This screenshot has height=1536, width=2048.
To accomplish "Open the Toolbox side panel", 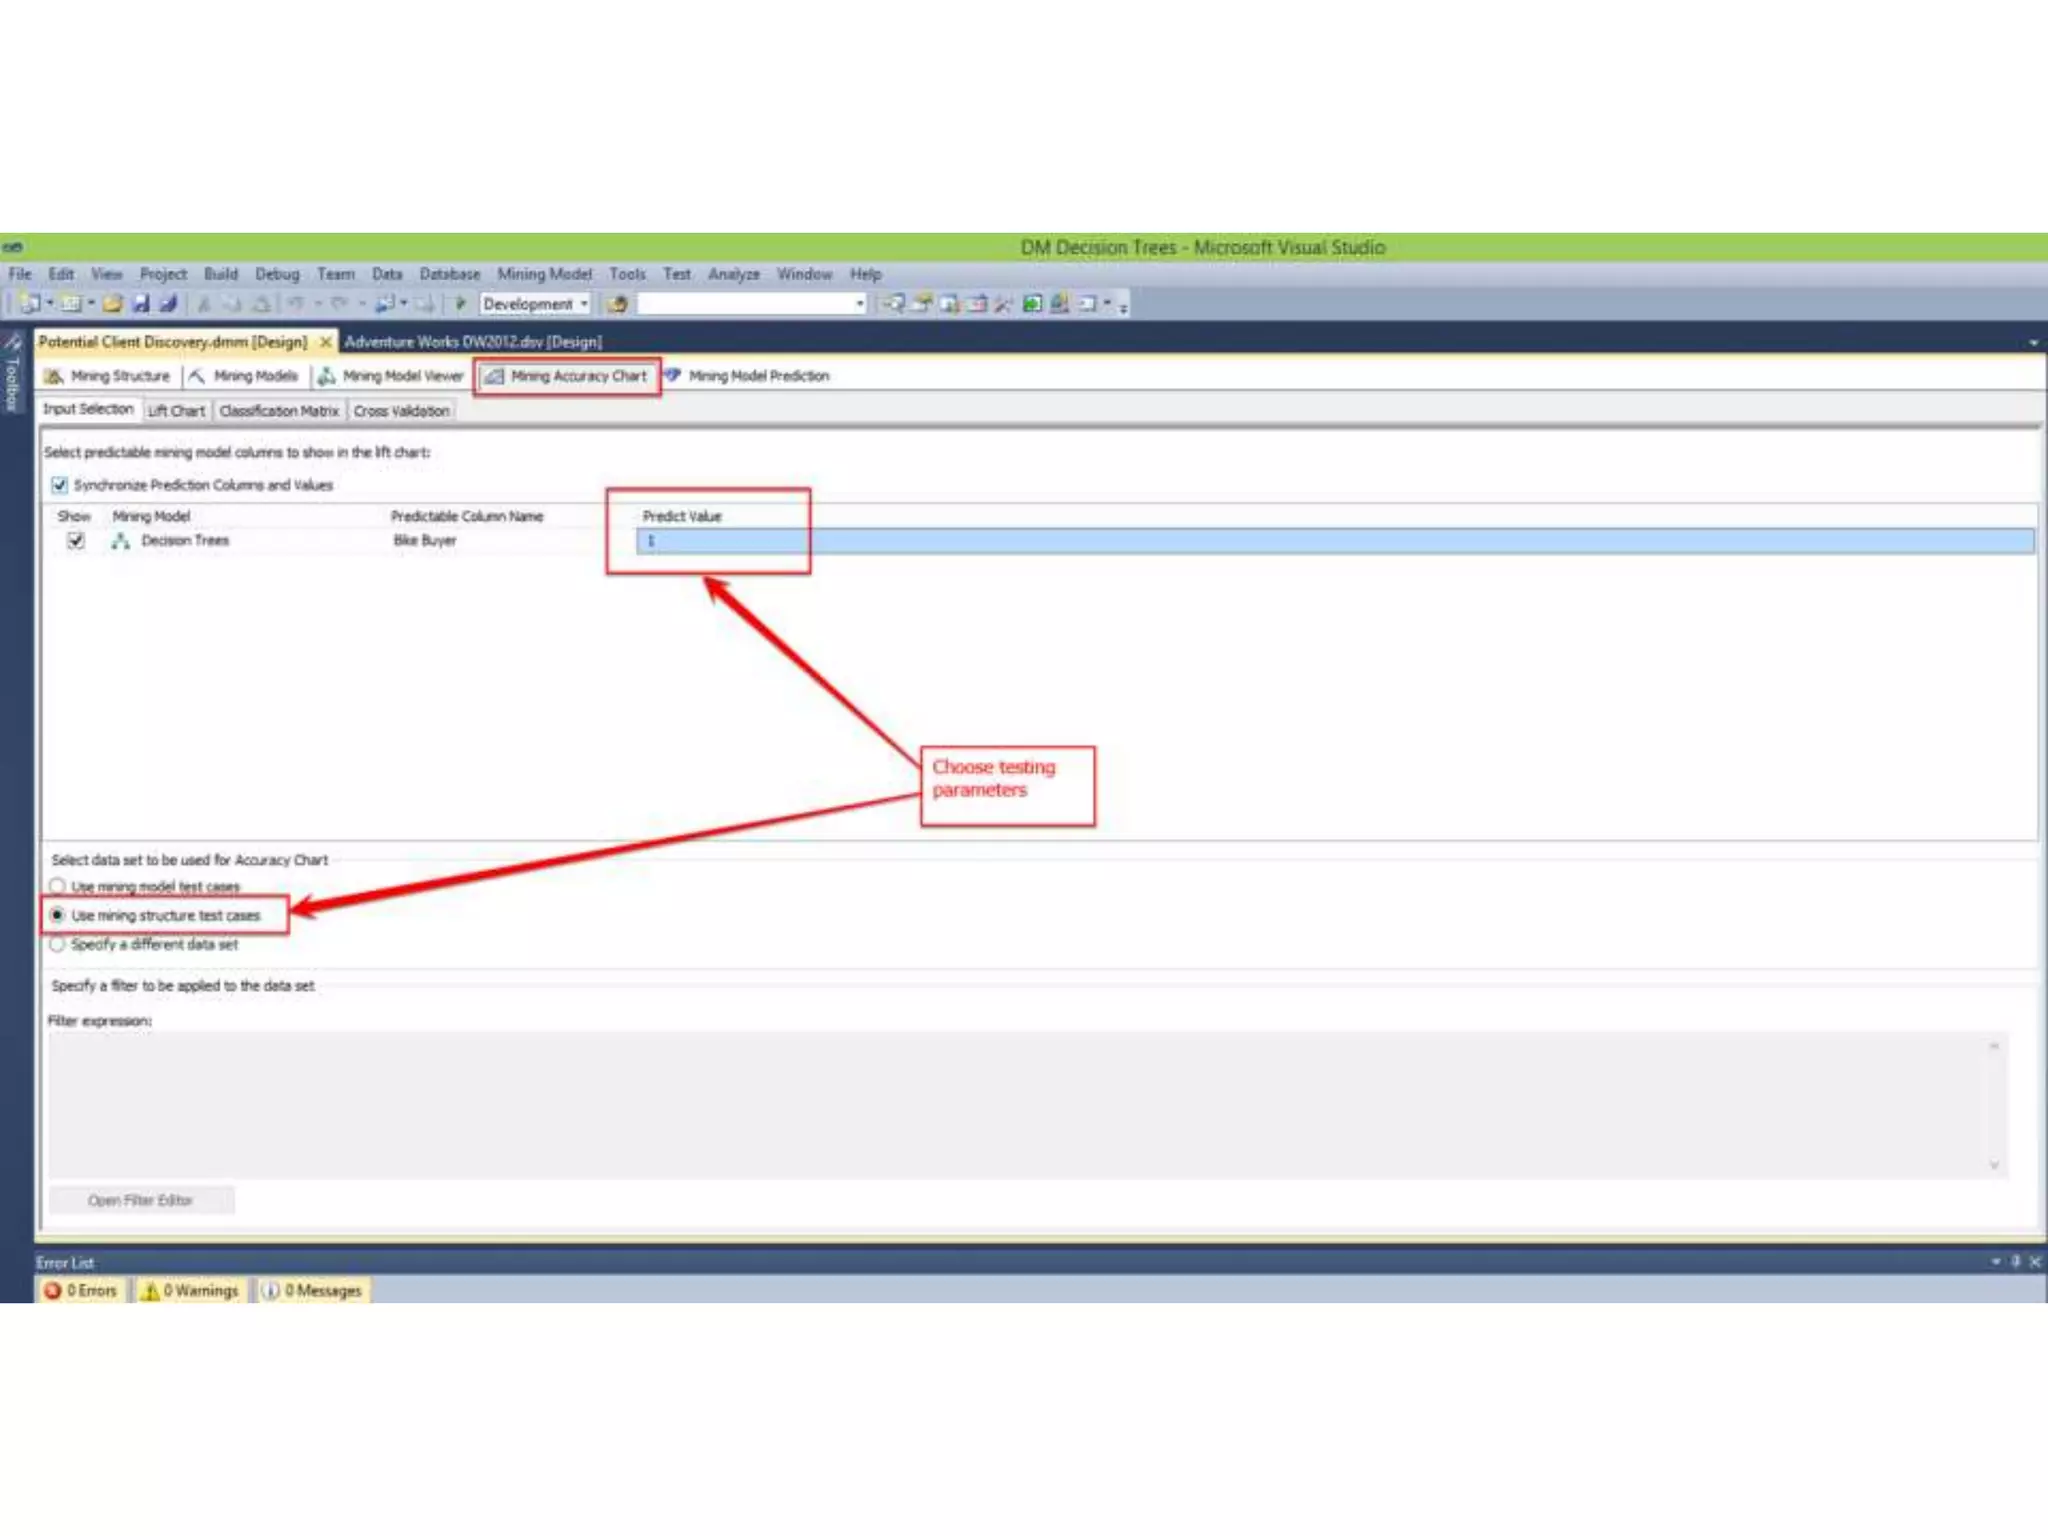I will 12,375.
